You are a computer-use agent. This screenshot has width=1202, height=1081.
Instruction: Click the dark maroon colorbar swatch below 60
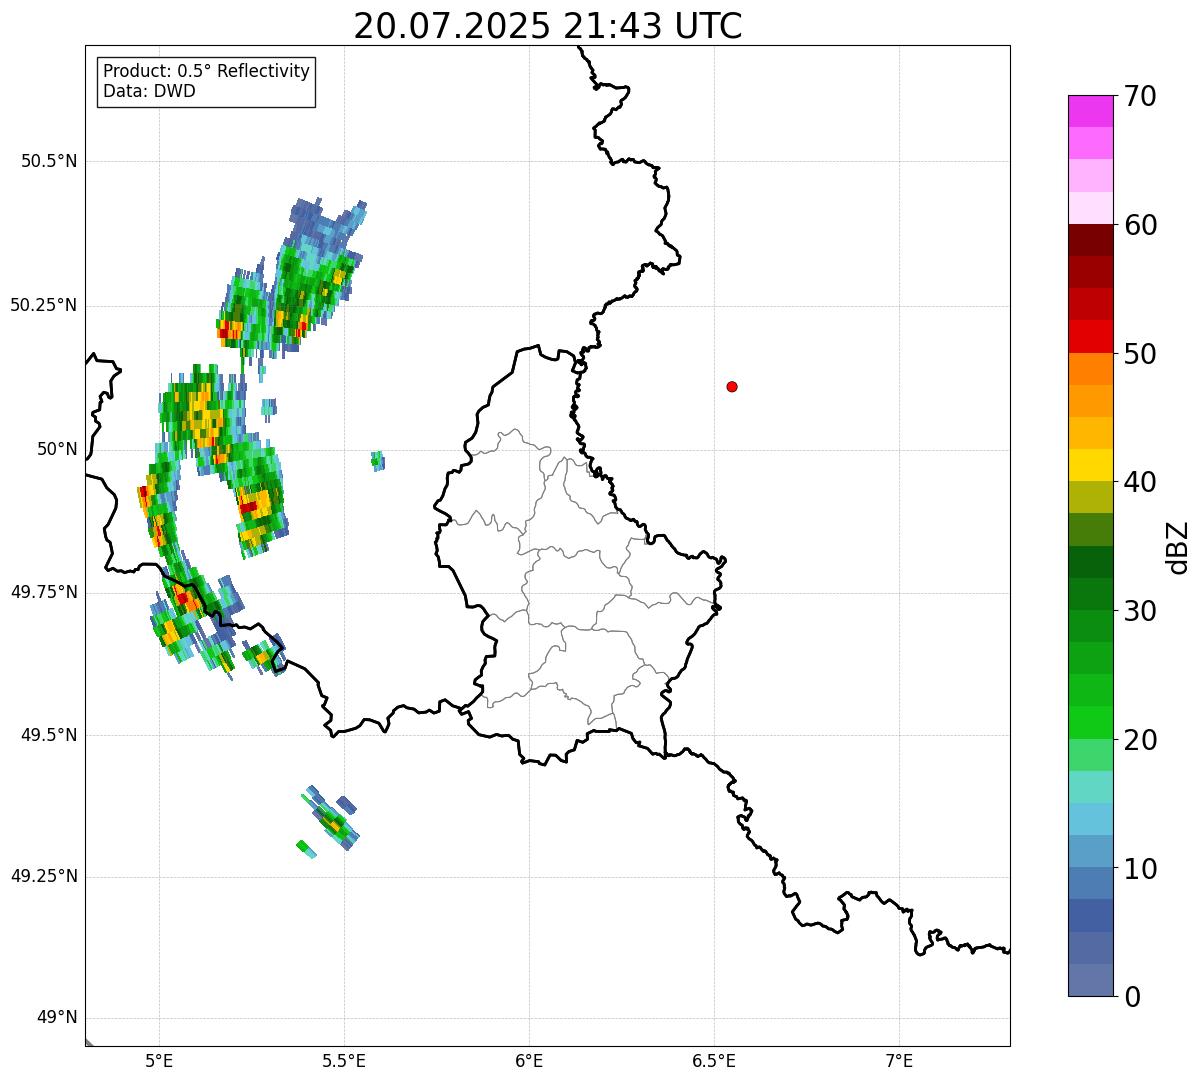click(1090, 240)
